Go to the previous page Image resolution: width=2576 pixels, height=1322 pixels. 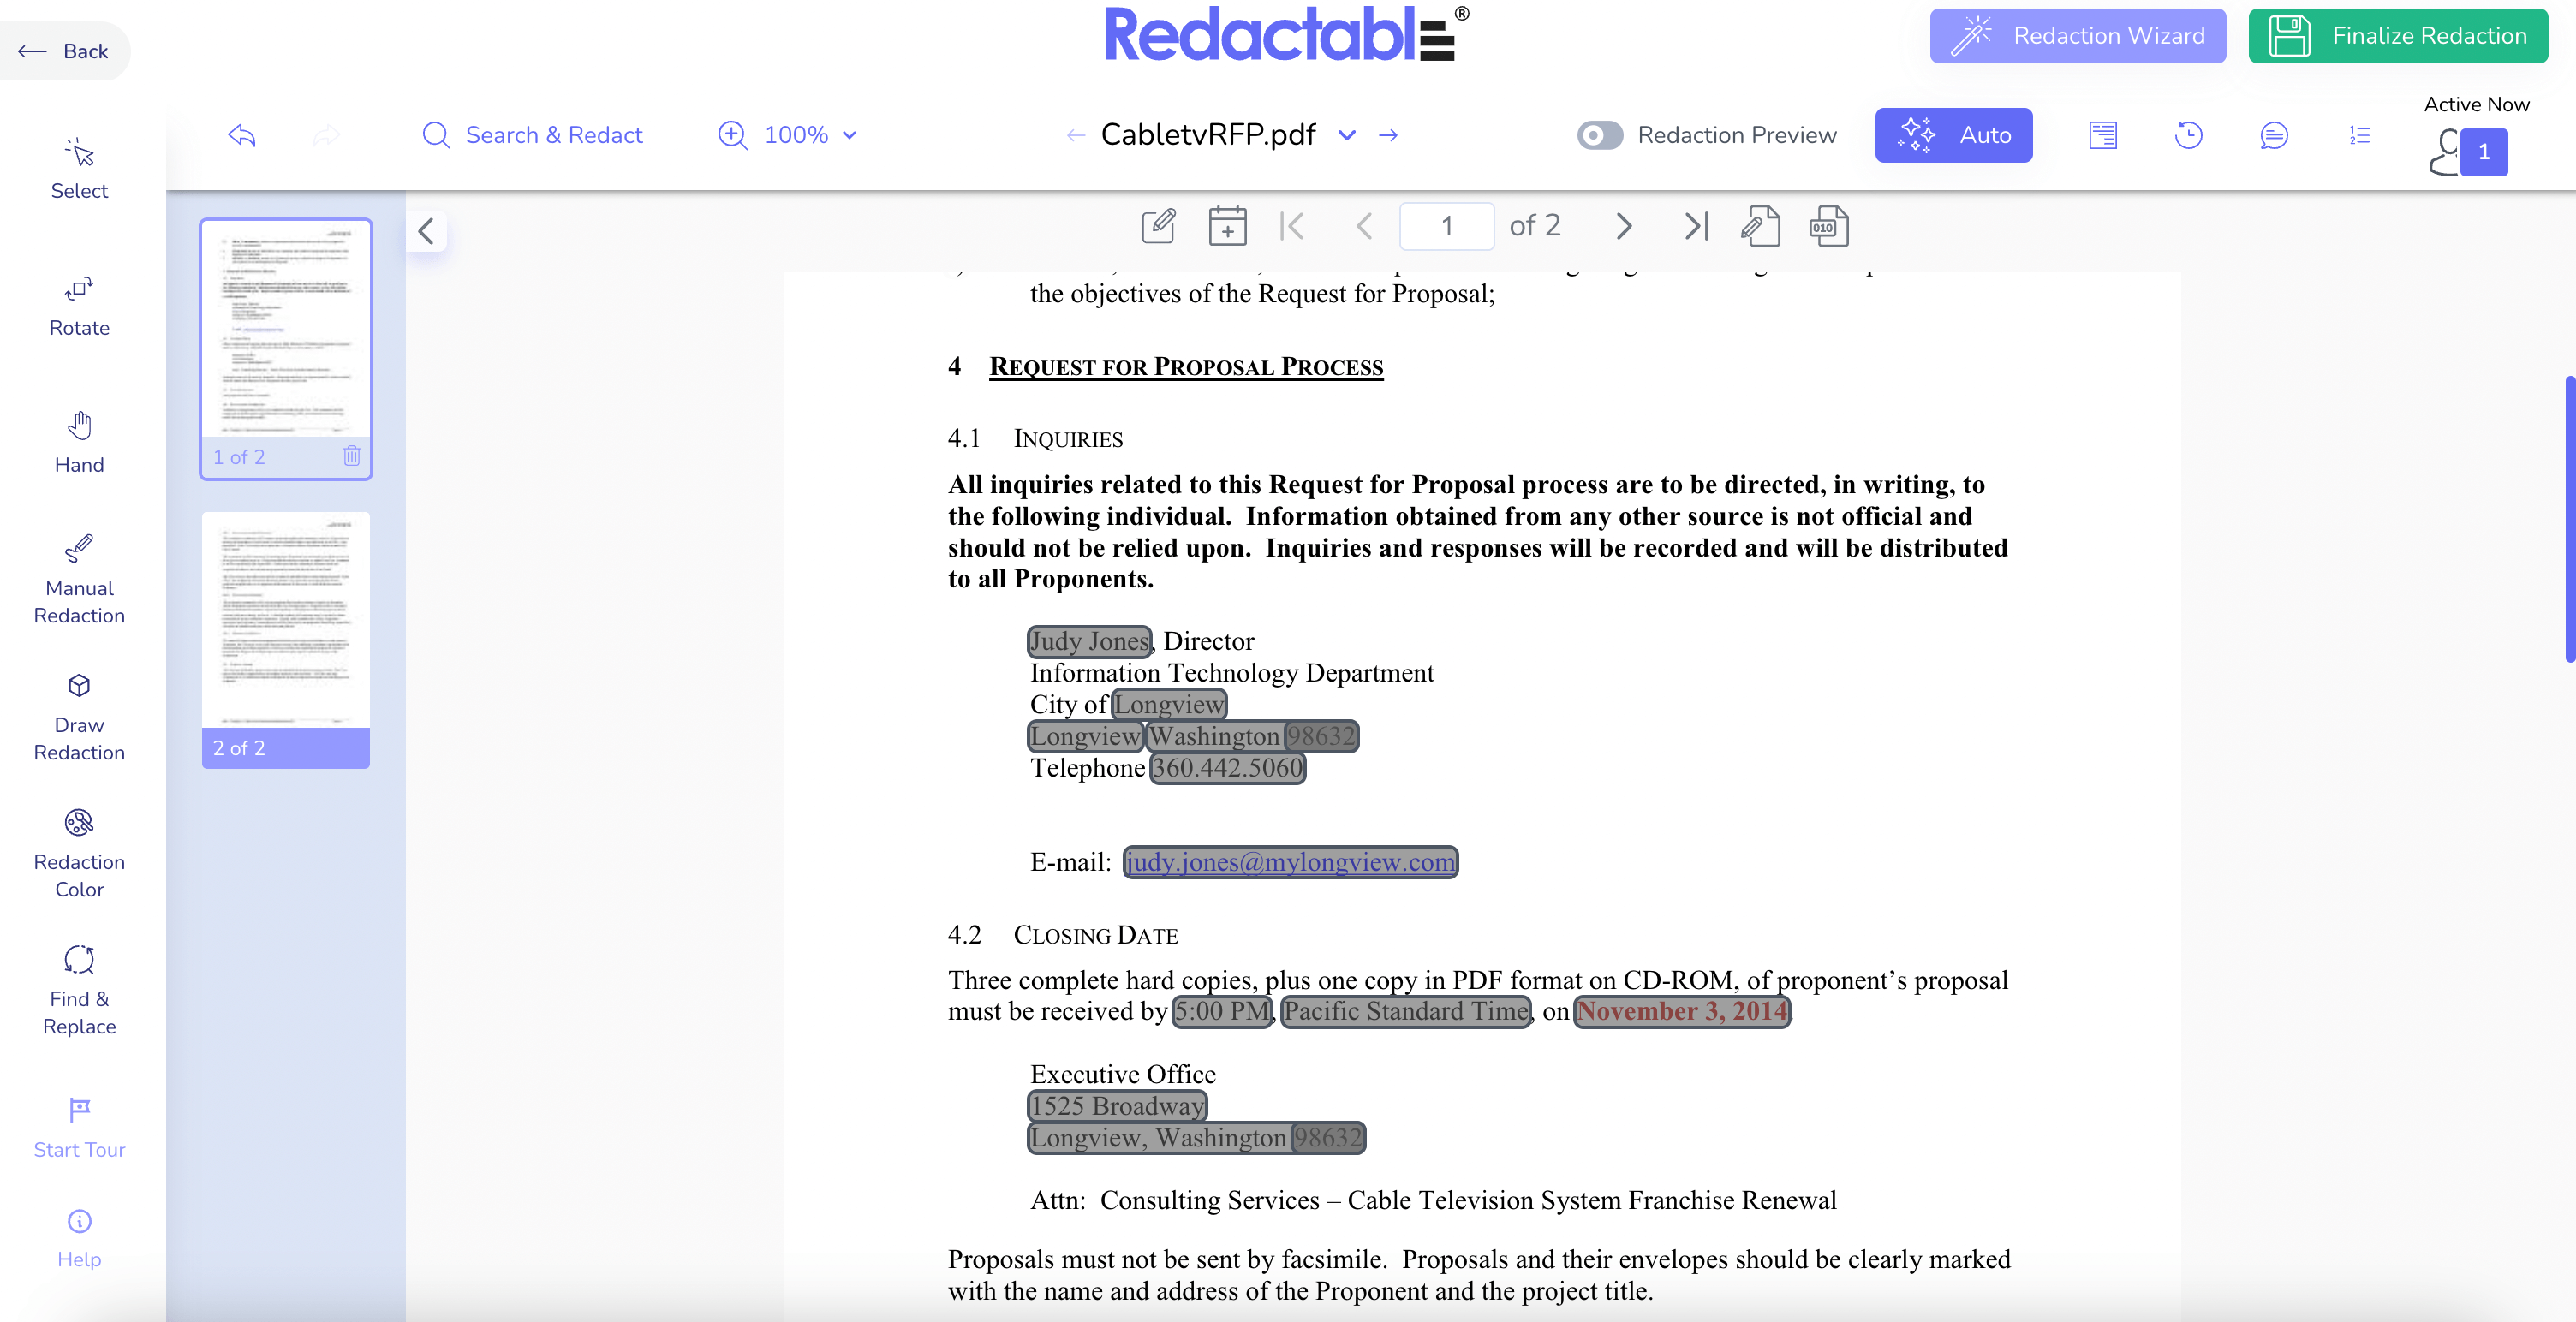pos(1364,226)
